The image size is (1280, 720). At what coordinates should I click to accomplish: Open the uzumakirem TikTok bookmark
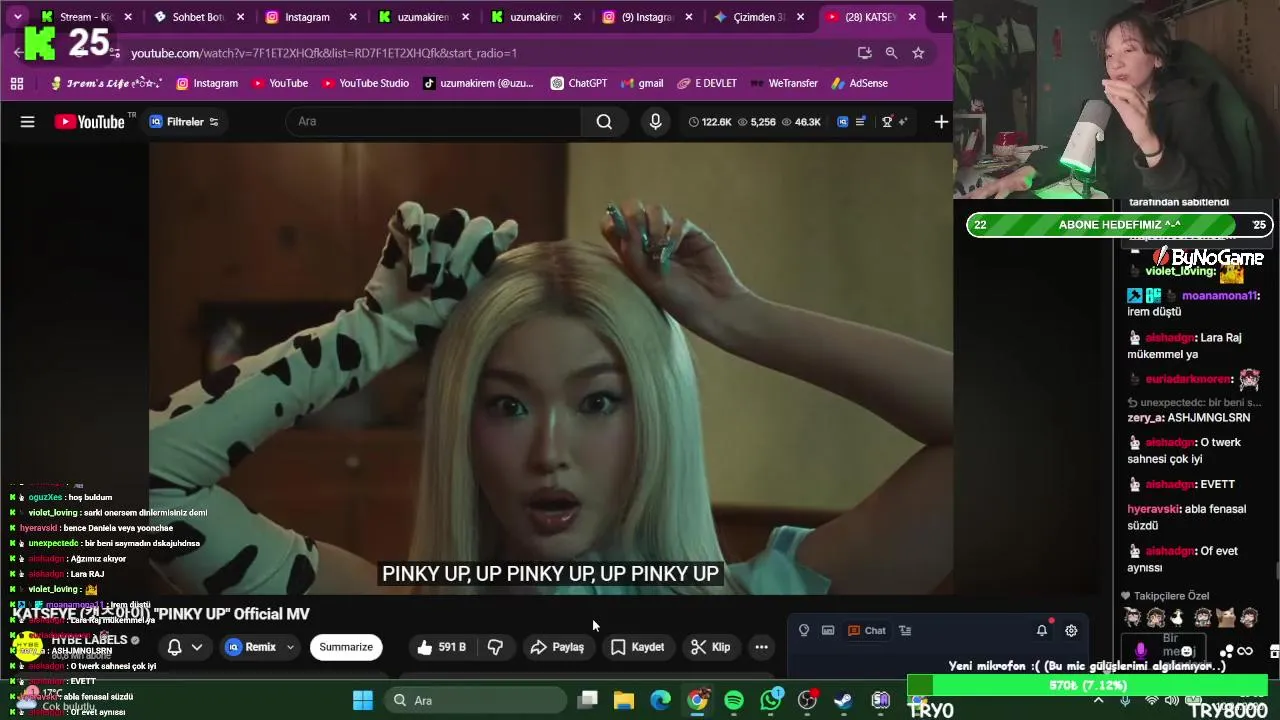478,83
